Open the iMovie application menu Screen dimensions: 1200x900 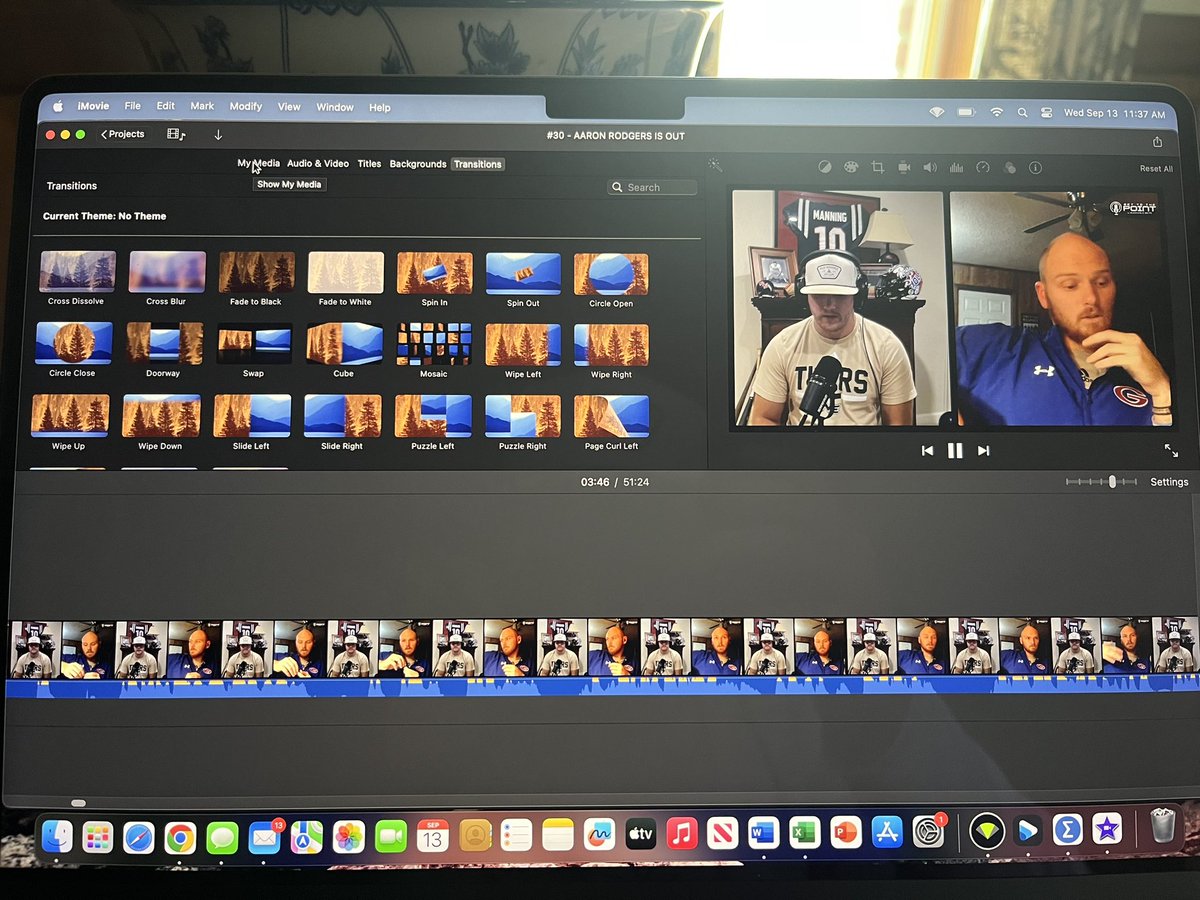[x=94, y=106]
